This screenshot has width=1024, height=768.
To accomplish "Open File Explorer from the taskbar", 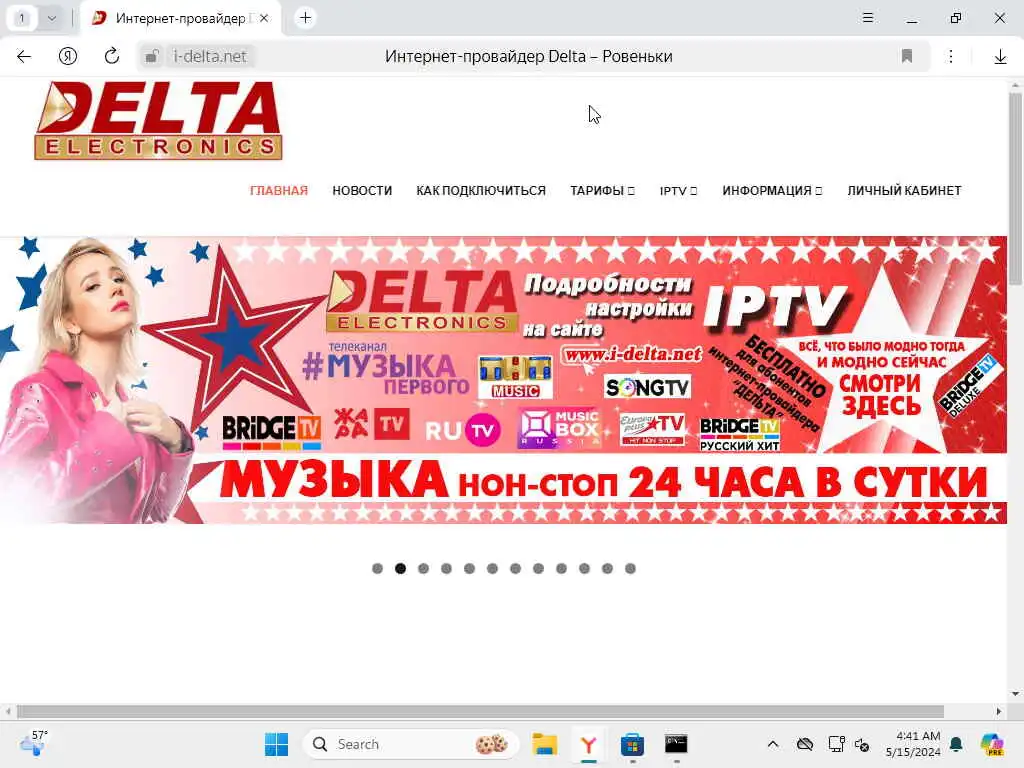I will [544, 744].
